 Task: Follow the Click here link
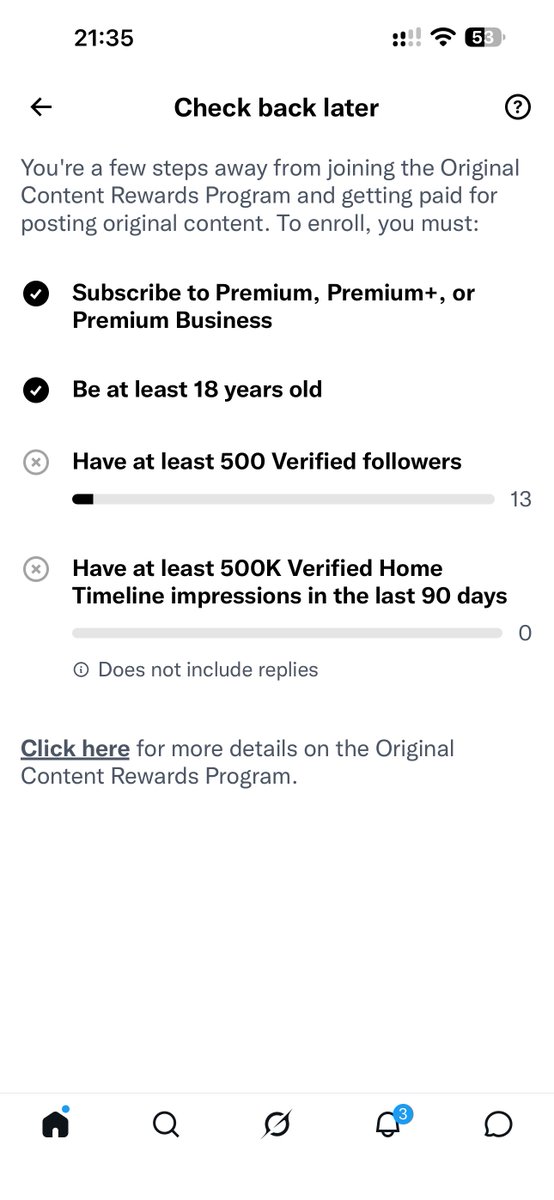tap(75, 748)
